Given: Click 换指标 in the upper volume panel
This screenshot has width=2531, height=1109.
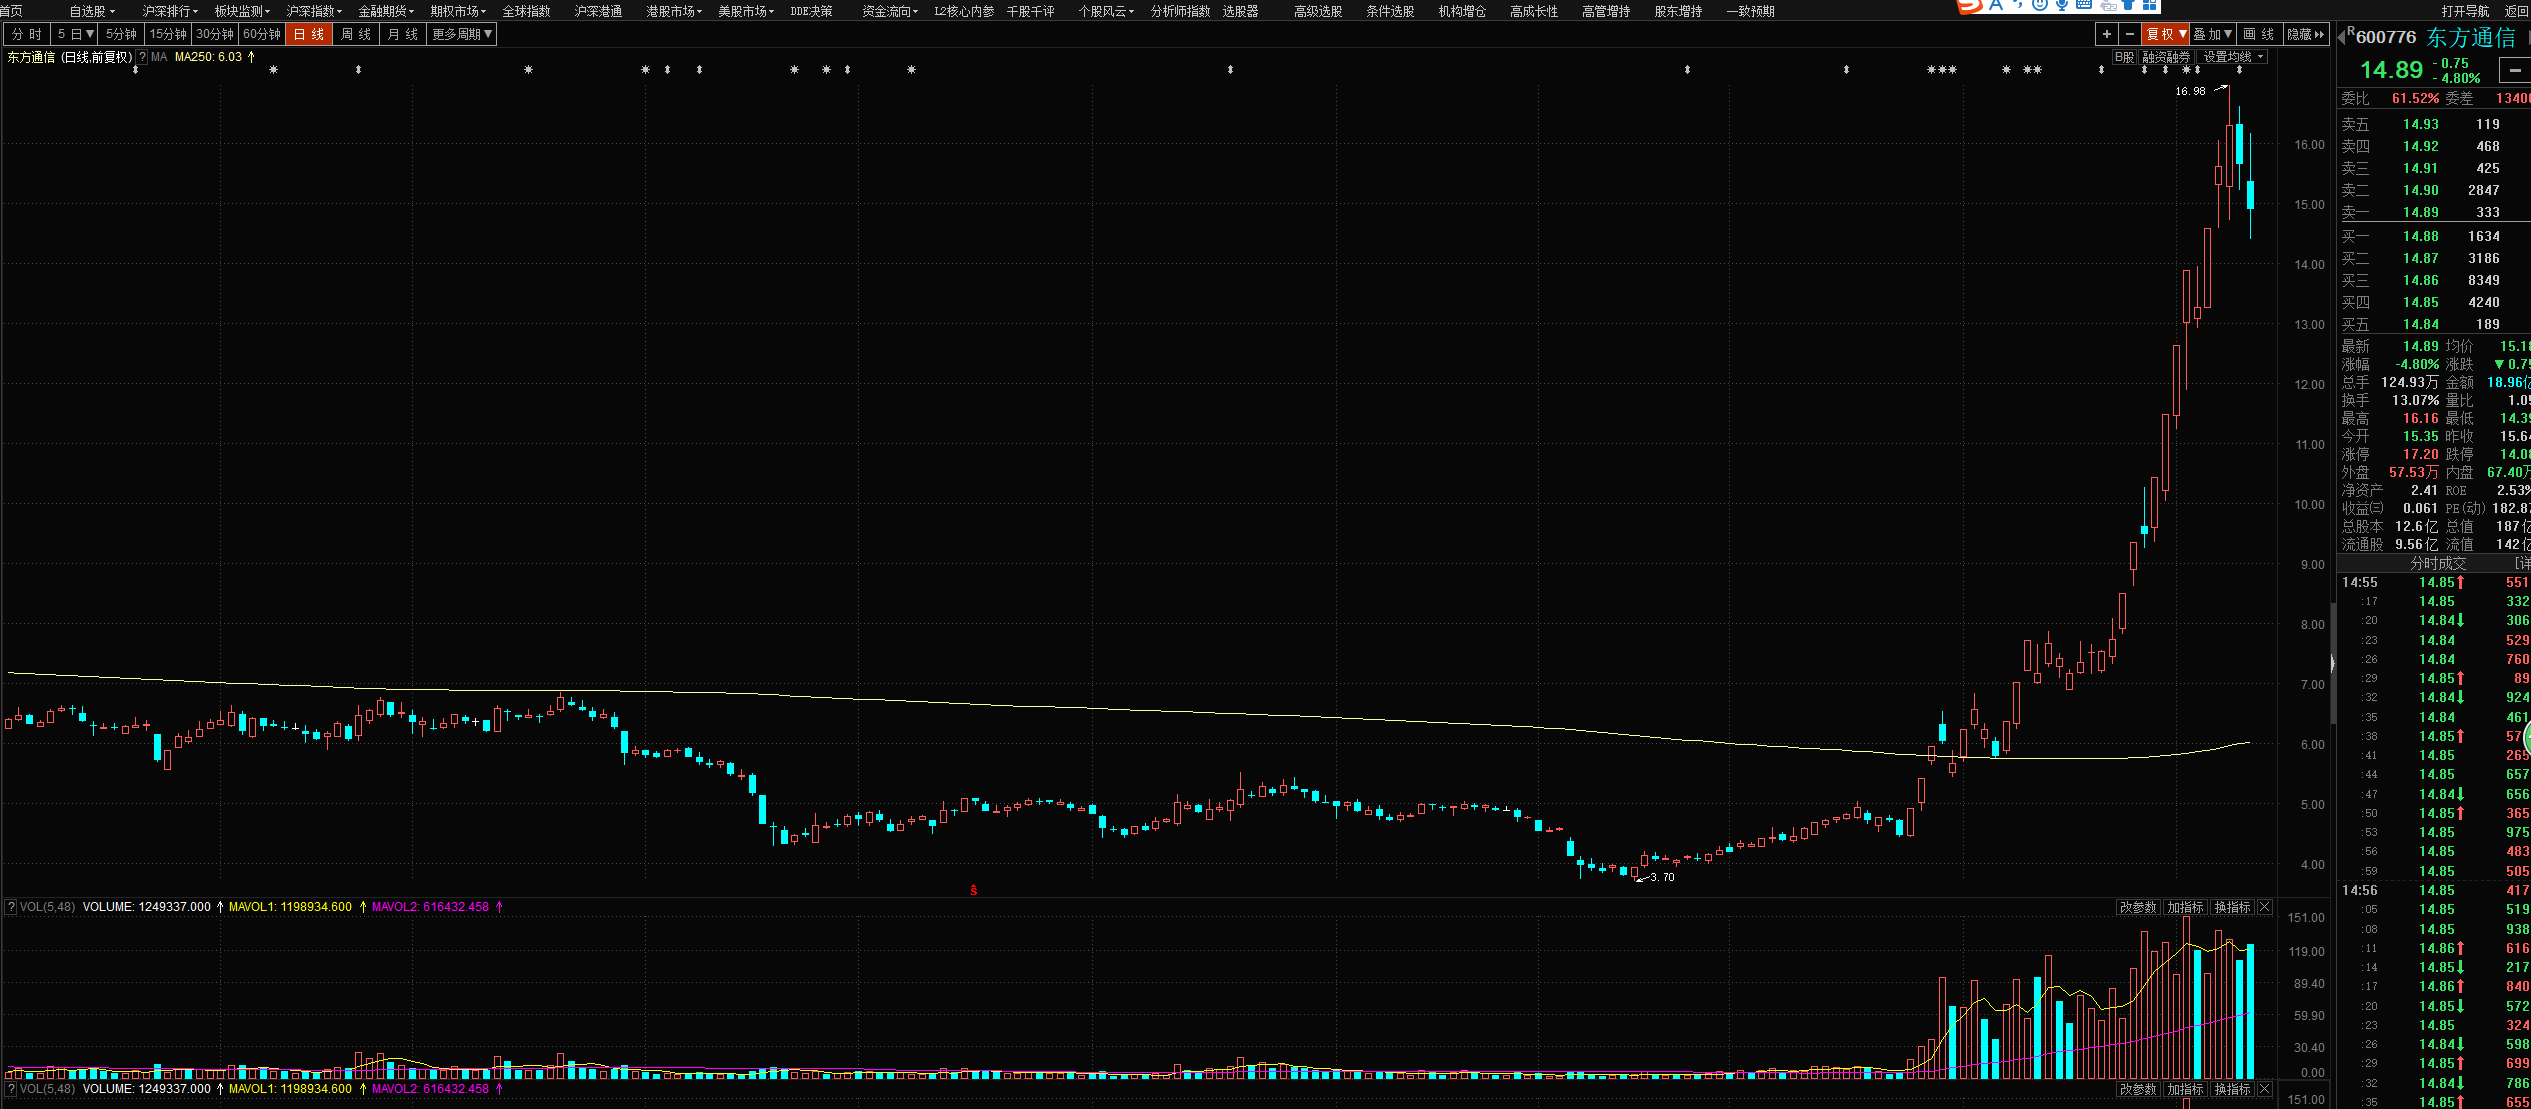Looking at the screenshot, I should pos(2232,907).
